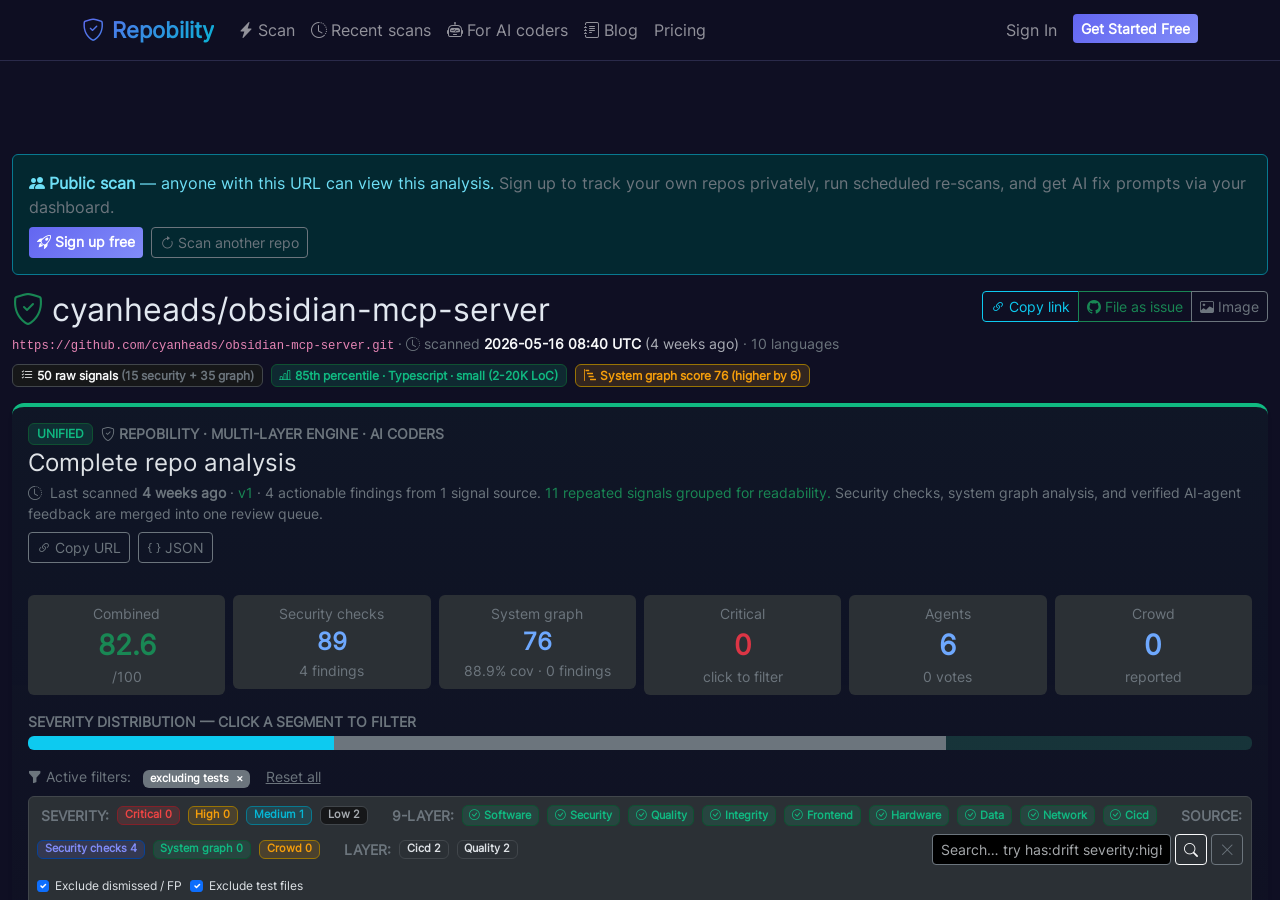Click the cyan segment of severity bar
1280x900 pixels.
pyautogui.click(x=181, y=743)
